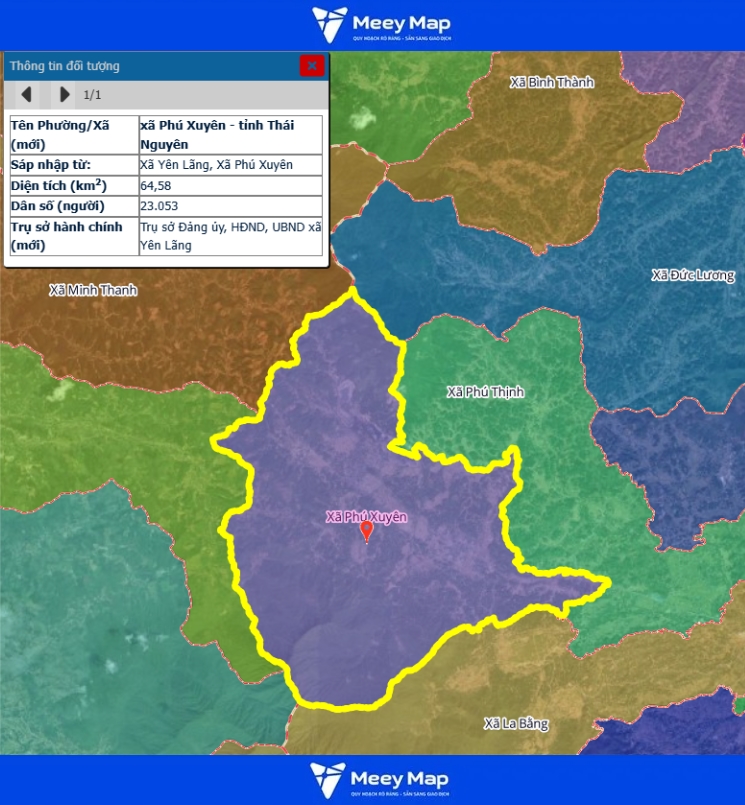Select the Xã Đức Lương map label

tap(692, 275)
